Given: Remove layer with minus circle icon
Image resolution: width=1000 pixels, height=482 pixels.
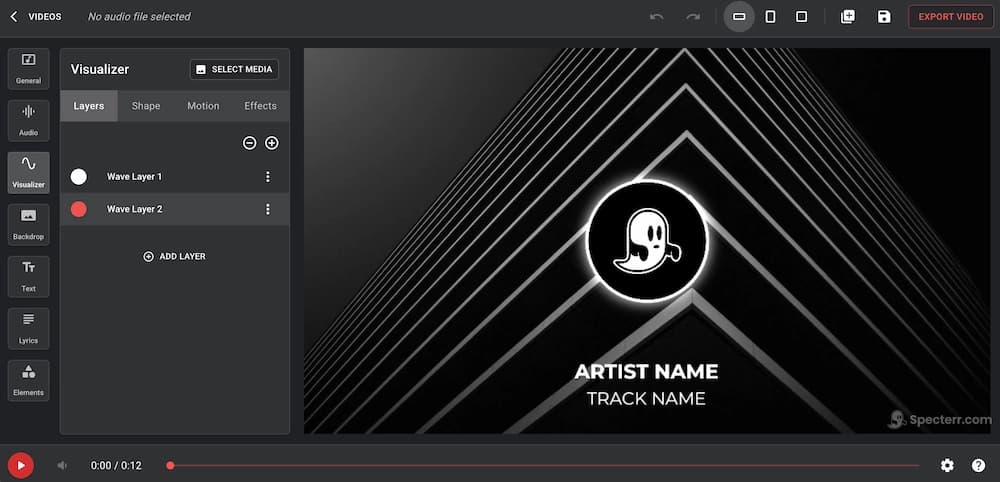Looking at the screenshot, I should point(249,143).
